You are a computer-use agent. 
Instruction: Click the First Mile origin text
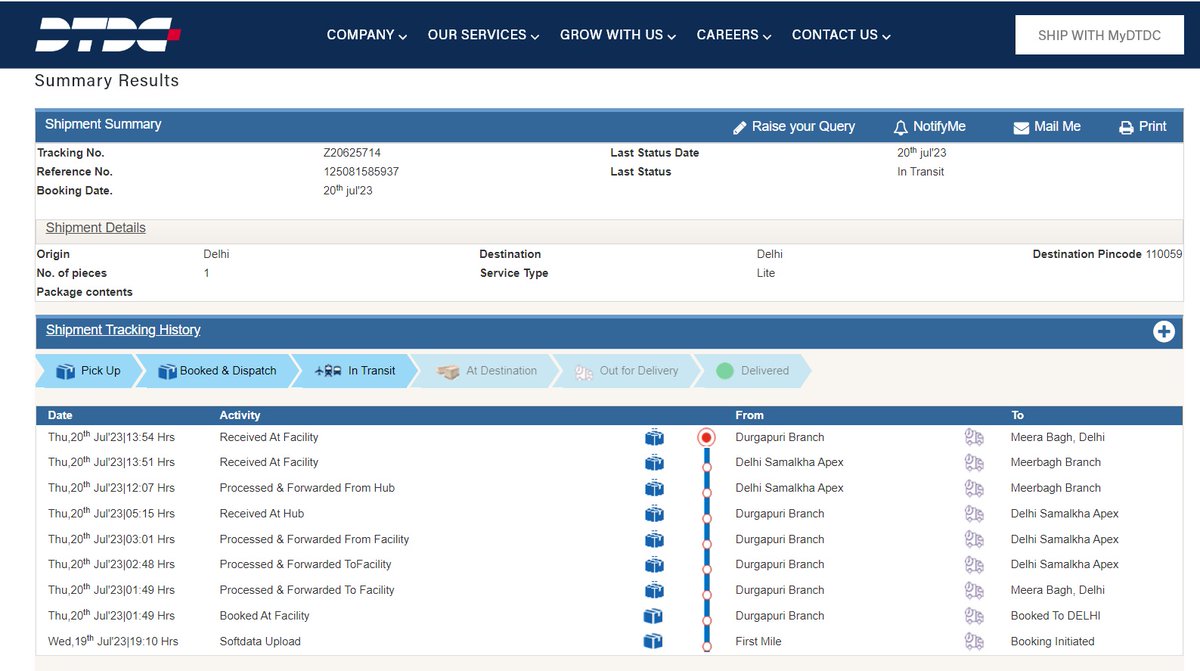click(759, 641)
